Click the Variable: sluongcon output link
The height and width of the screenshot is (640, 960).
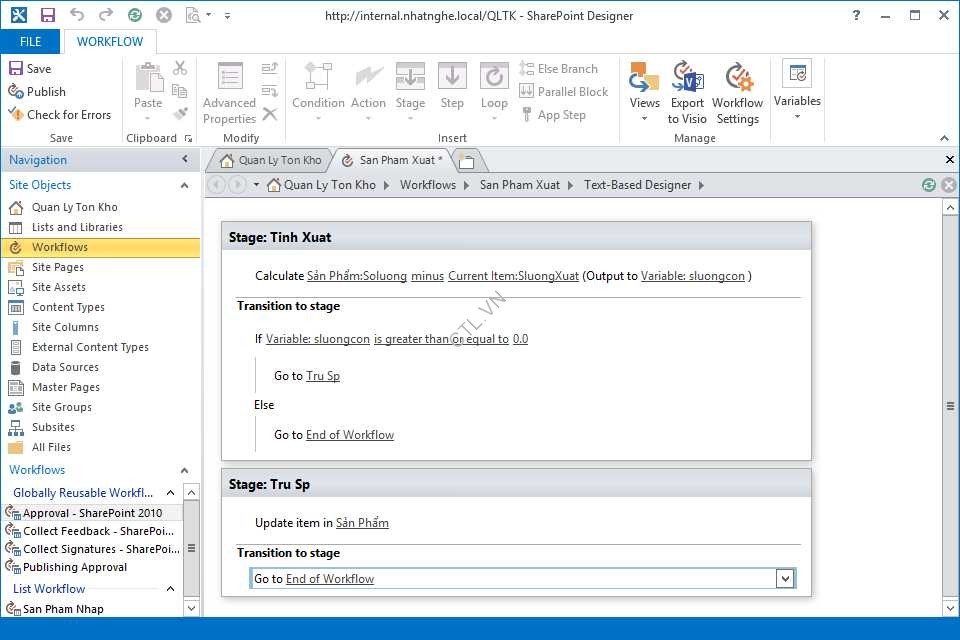point(692,276)
